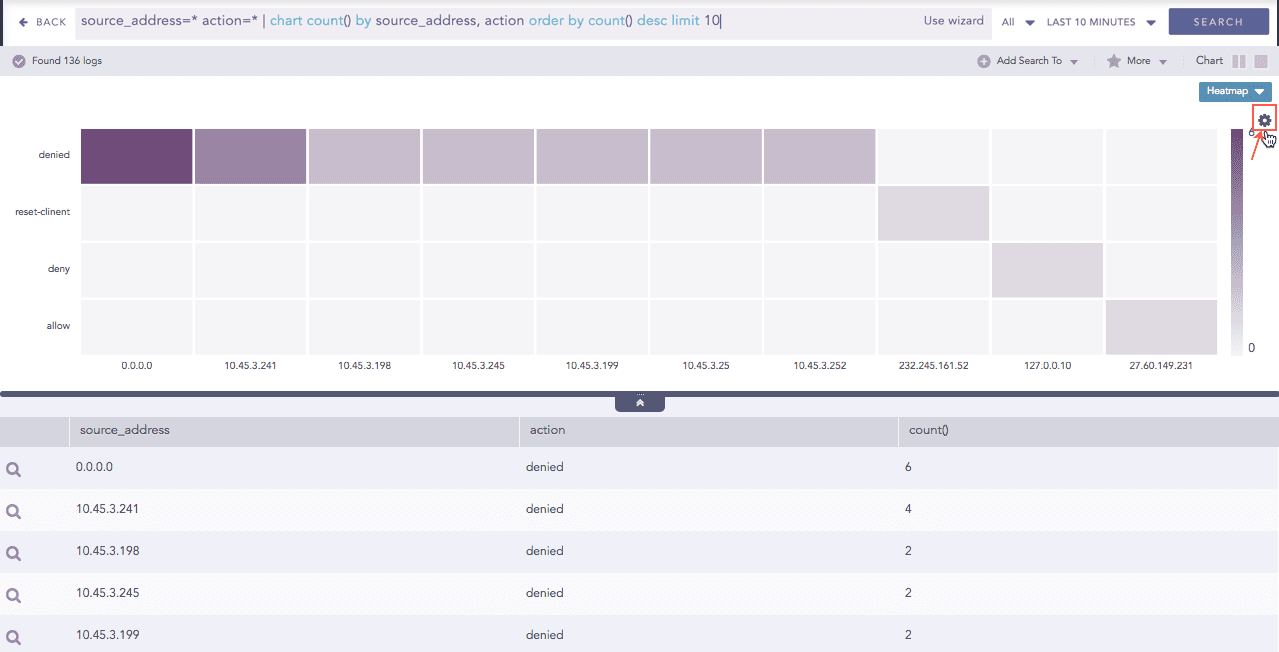Click the magnifier icon for the 10.45.3.241 row
Viewport: 1279px width, 652px height.
[14, 511]
